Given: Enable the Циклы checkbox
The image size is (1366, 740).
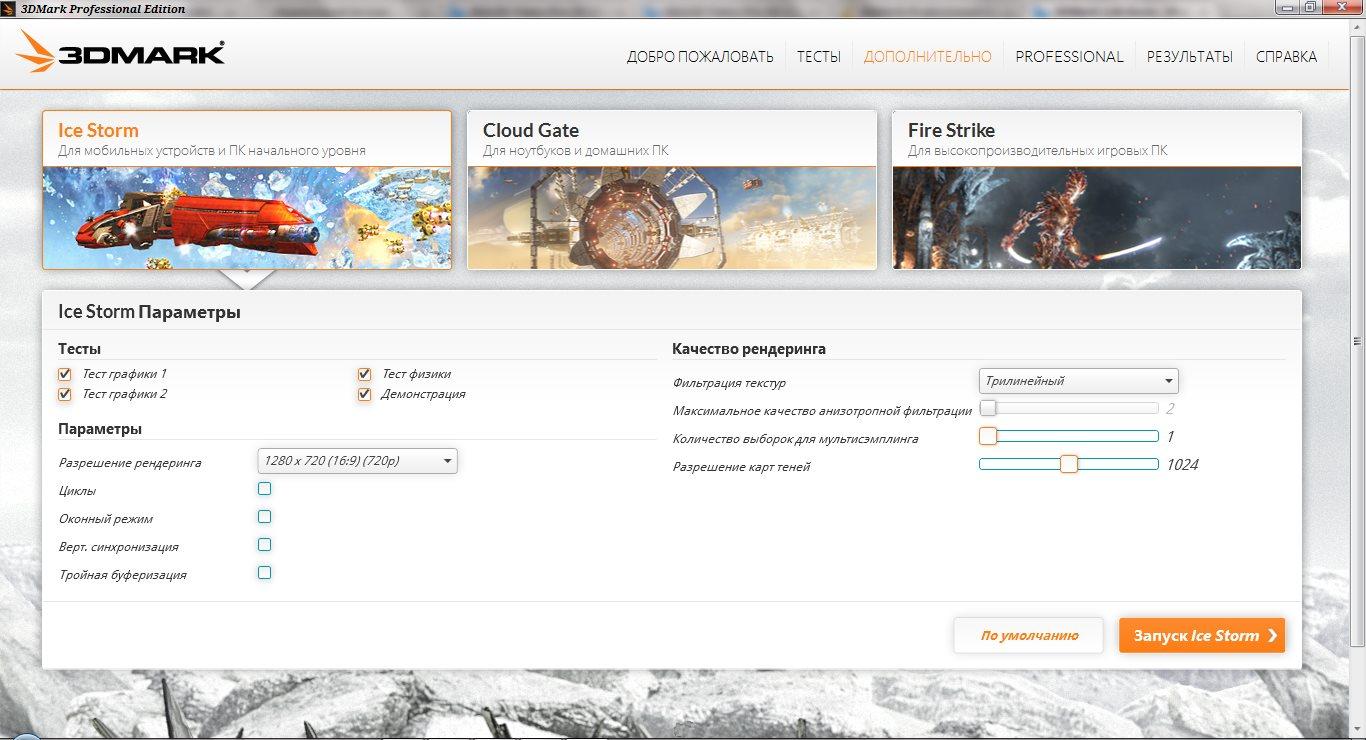Looking at the screenshot, I should click(x=265, y=489).
